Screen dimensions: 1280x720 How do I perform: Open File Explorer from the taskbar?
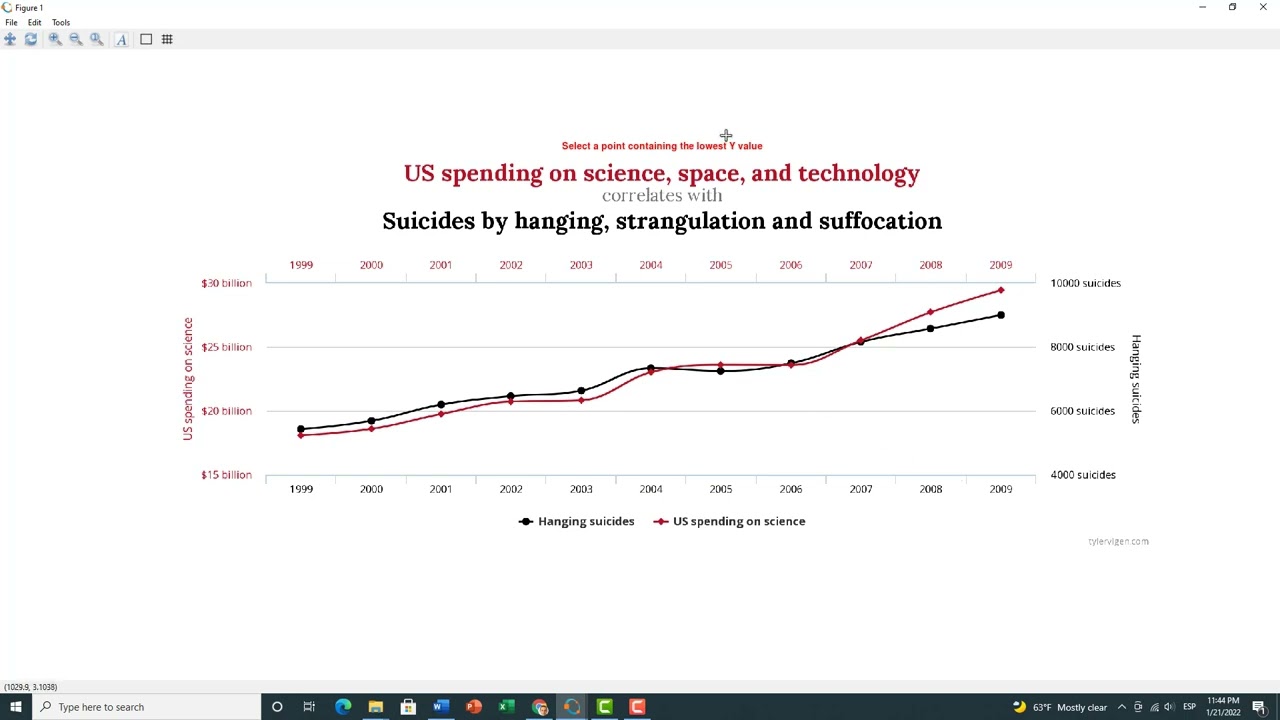click(x=375, y=707)
